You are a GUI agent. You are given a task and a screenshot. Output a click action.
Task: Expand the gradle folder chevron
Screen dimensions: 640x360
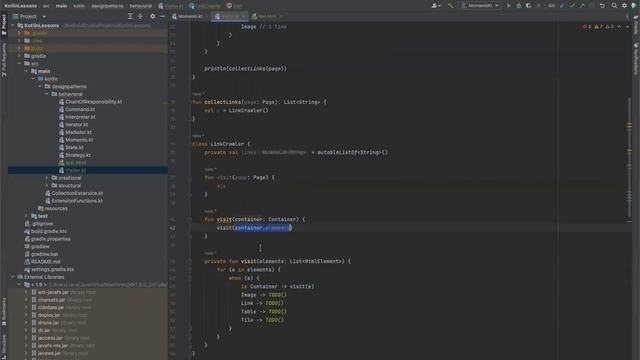(x=20, y=56)
